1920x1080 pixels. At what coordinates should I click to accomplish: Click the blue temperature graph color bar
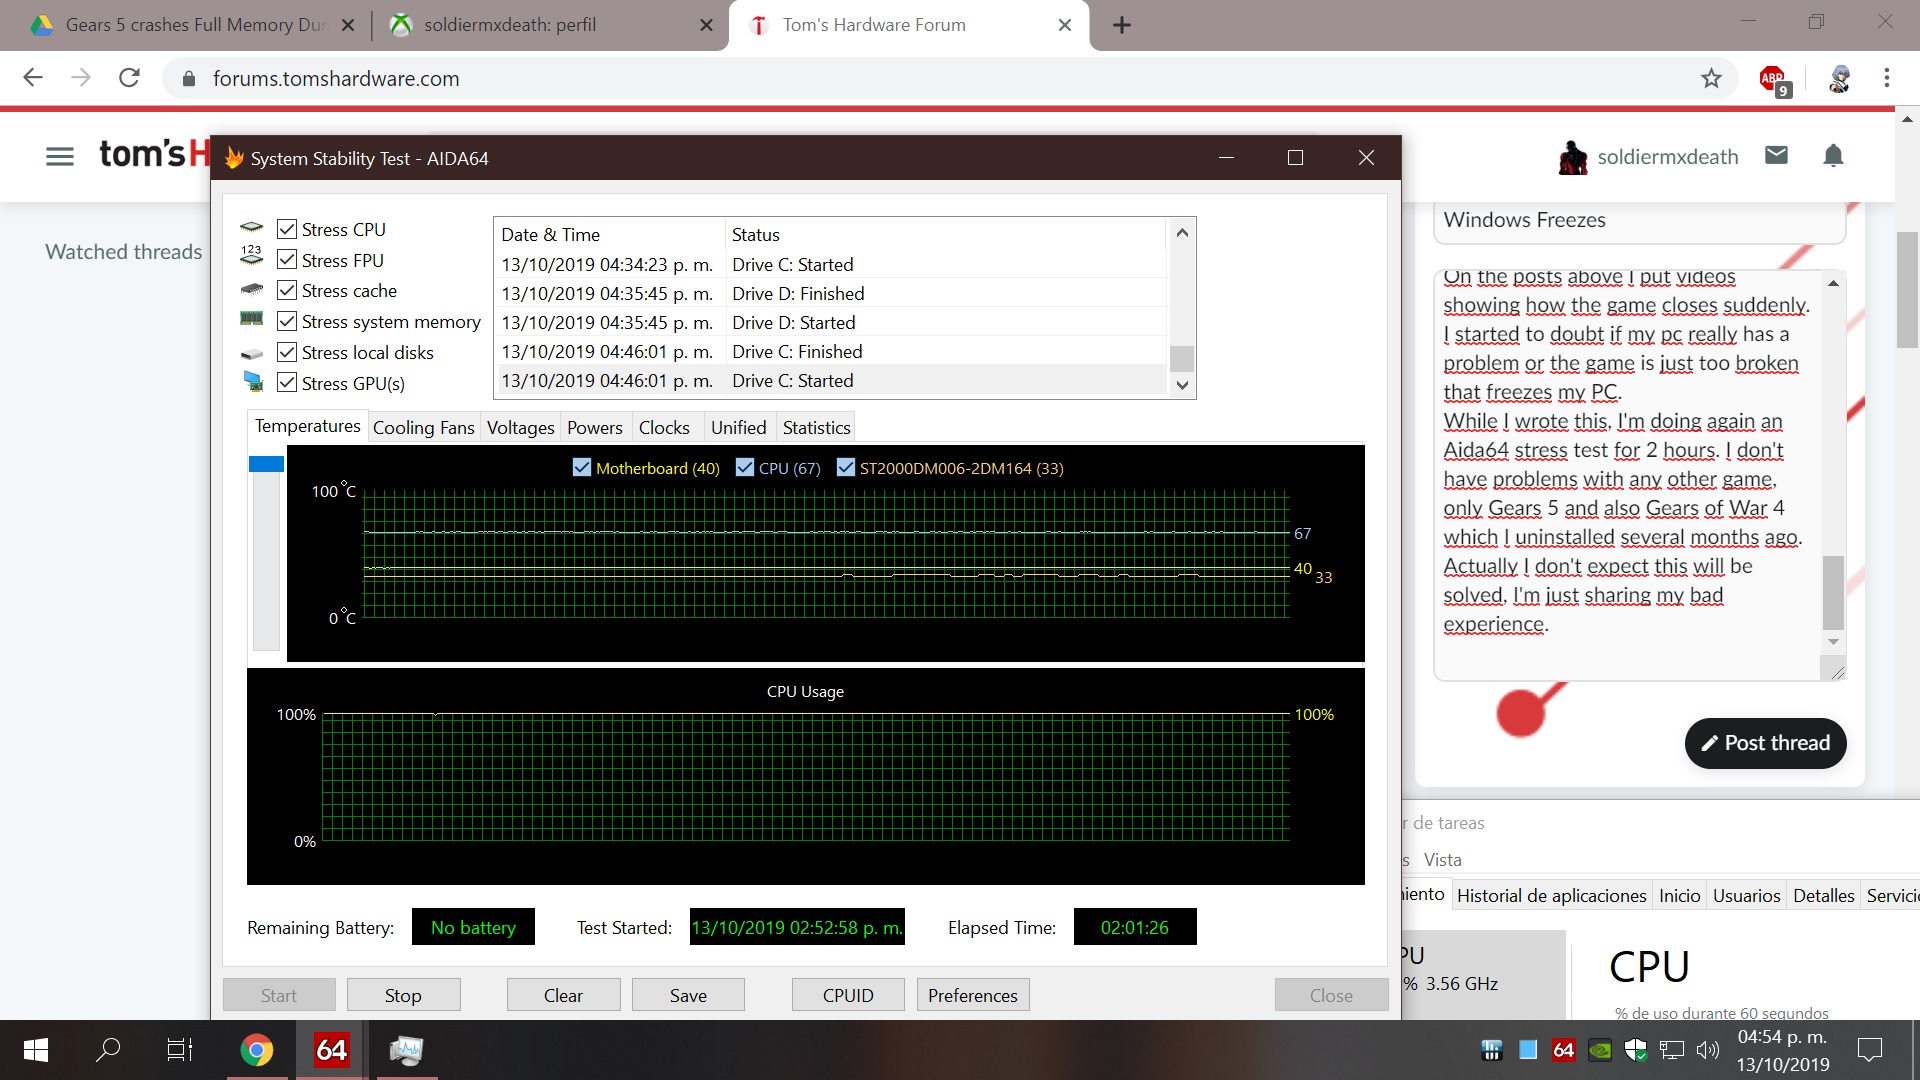coord(266,464)
